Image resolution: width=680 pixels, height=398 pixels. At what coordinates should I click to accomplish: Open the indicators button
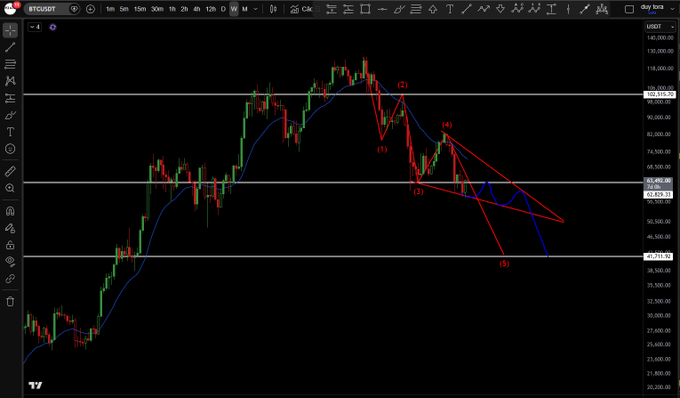[x=301, y=9]
